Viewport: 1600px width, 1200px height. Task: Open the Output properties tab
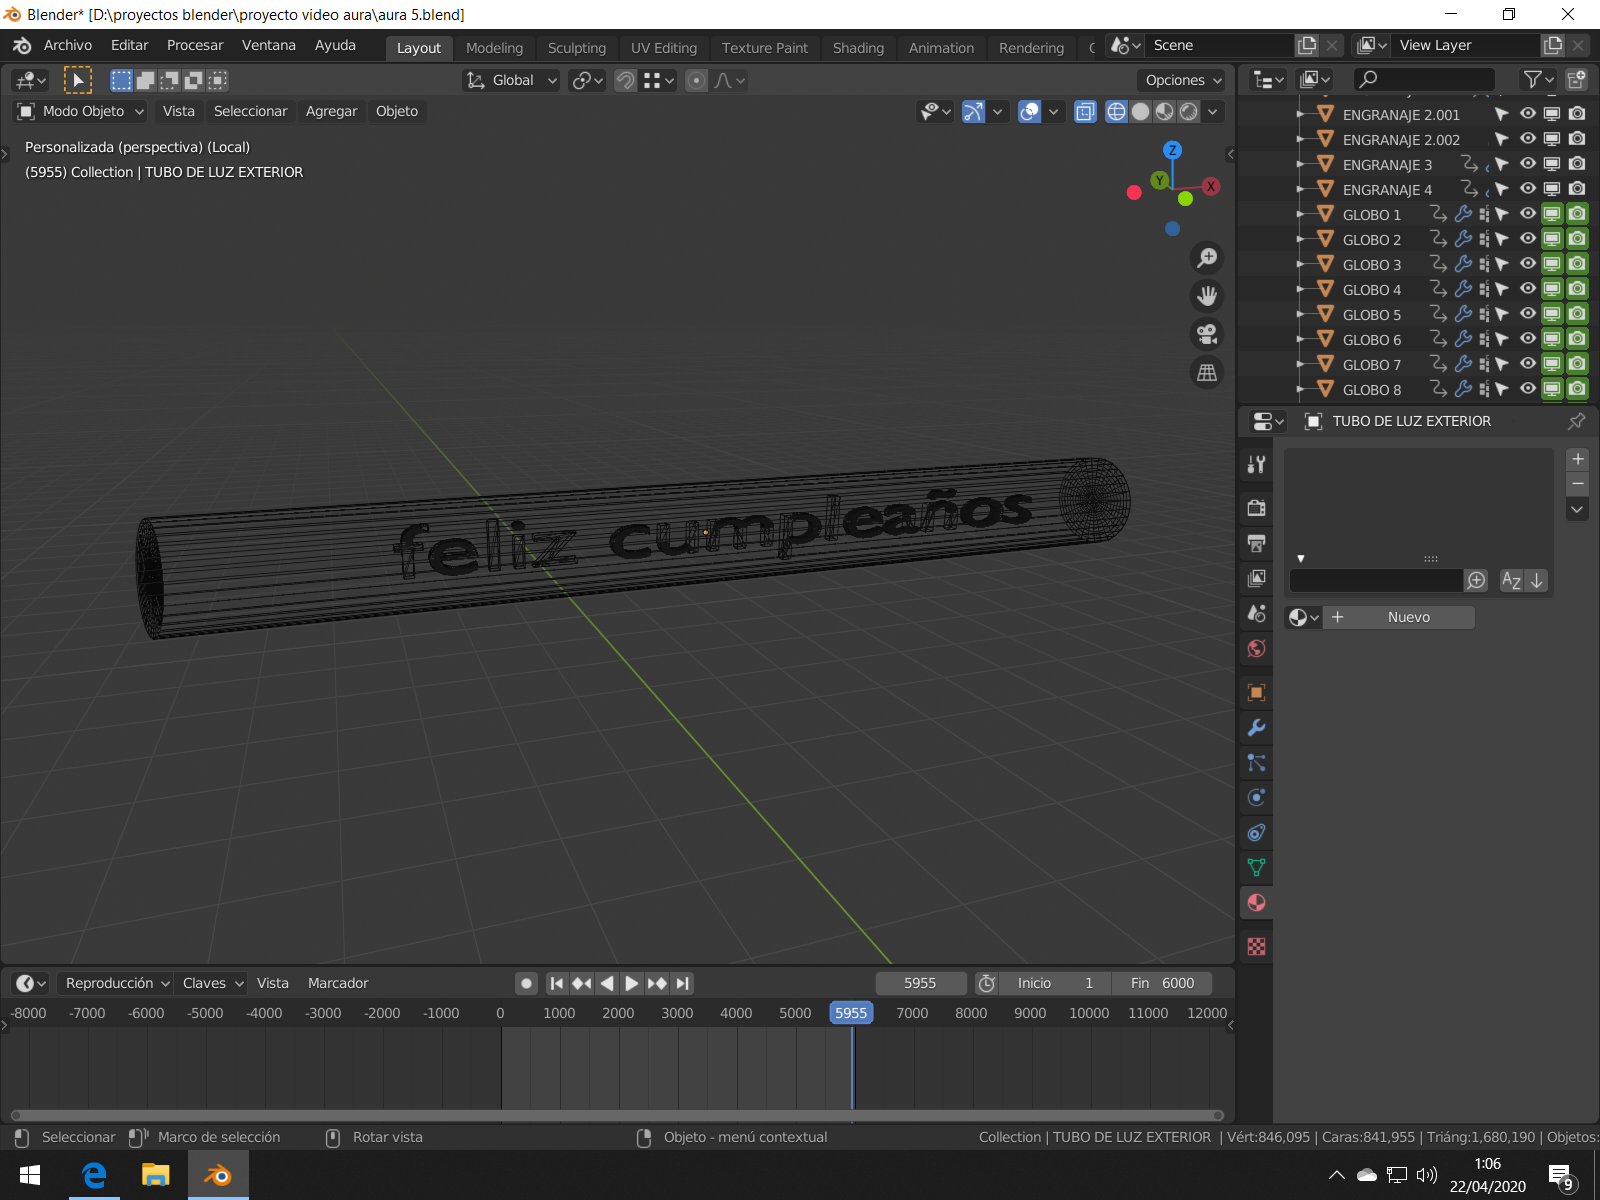click(x=1257, y=543)
